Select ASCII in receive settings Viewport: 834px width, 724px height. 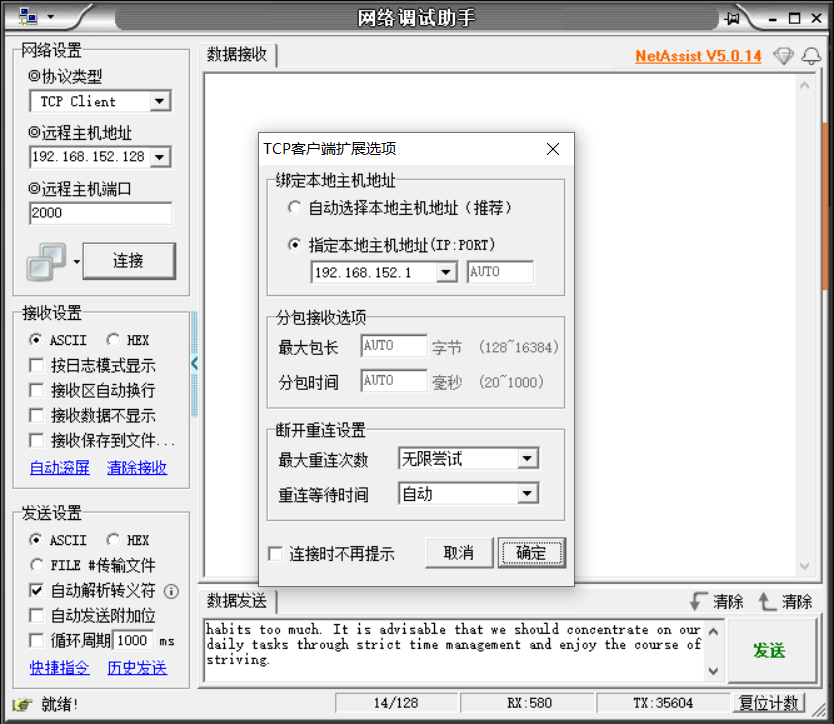click(36, 339)
